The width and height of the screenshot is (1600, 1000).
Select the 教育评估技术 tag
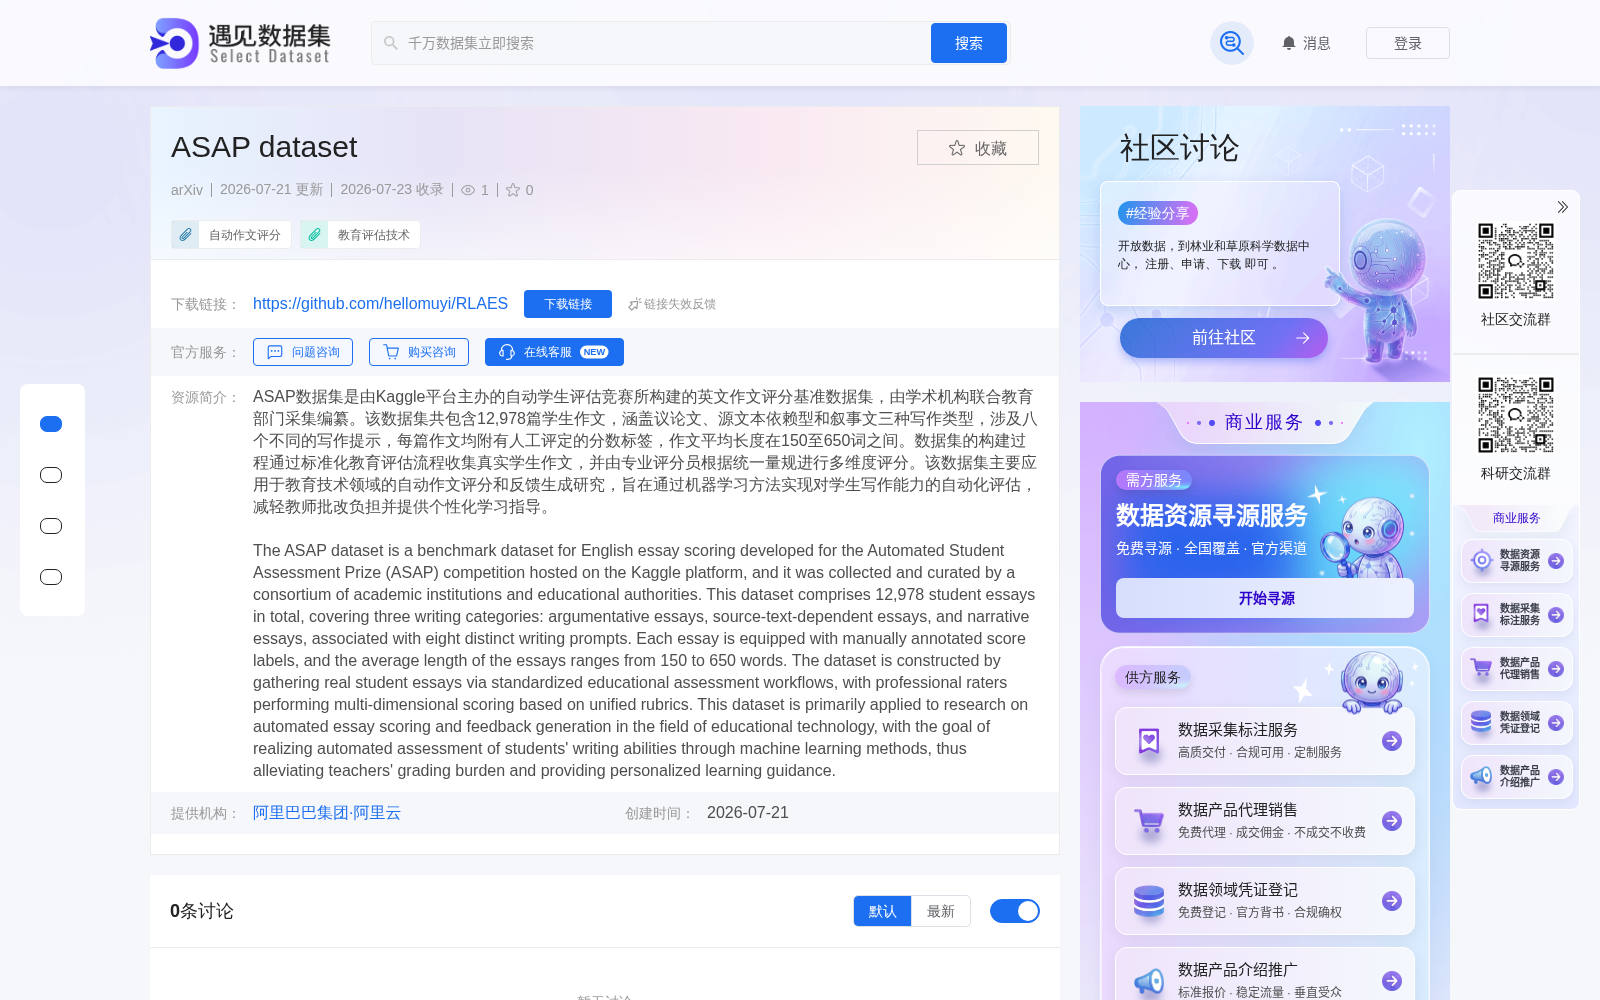(x=360, y=235)
